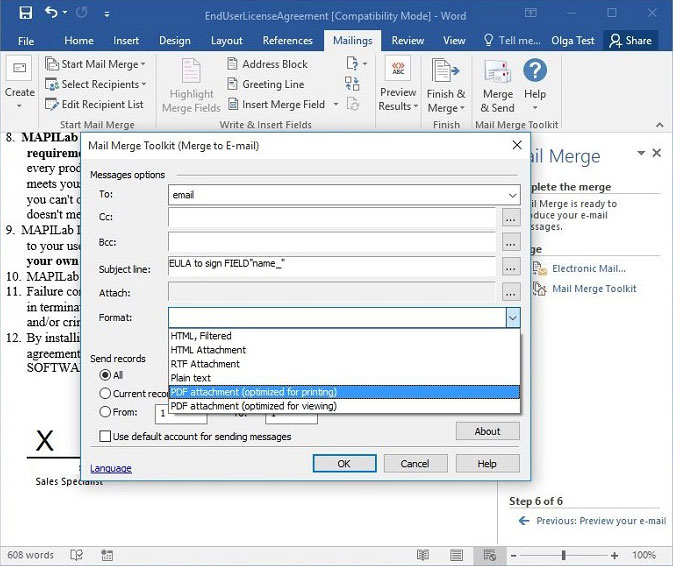This screenshot has width=673, height=566.
Task: Click into the Bcc input field
Action: (332, 242)
